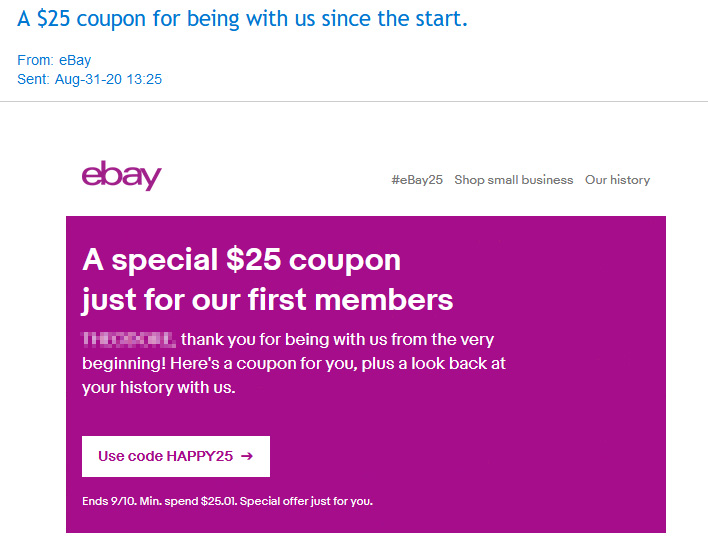Open the Shop small business link
Image resolution: width=708 pixels, height=544 pixels.
point(513,180)
